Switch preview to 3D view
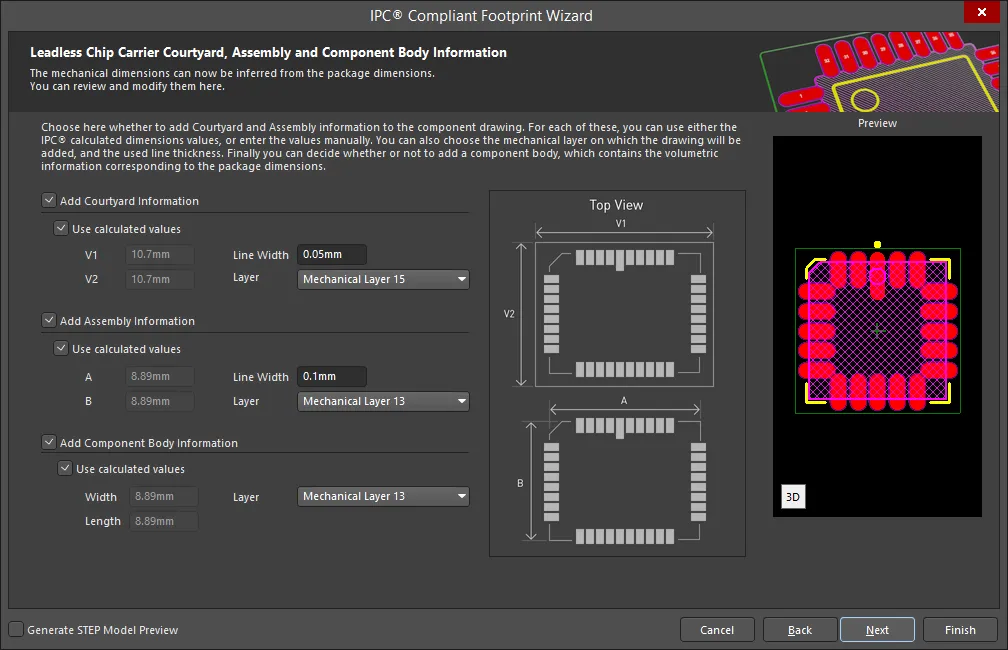 (x=793, y=496)
